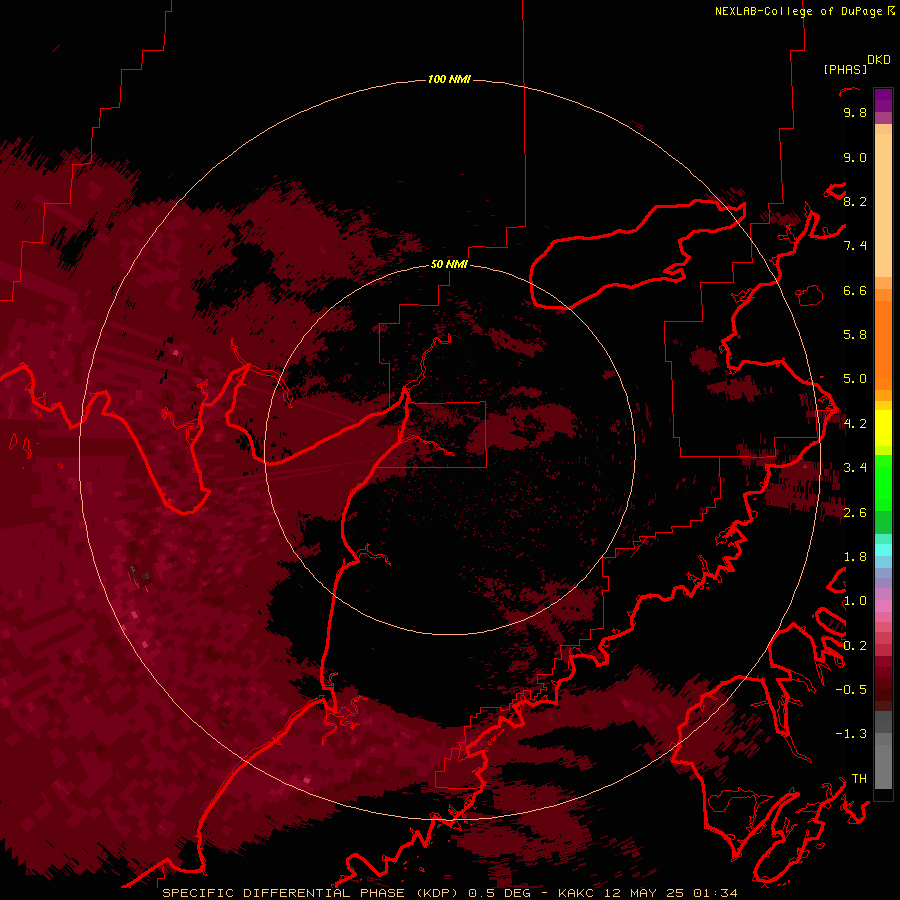This screenshot has height=900, width=900.
Task: Select the 5.8 value on the scale
Action: (855, 335)
